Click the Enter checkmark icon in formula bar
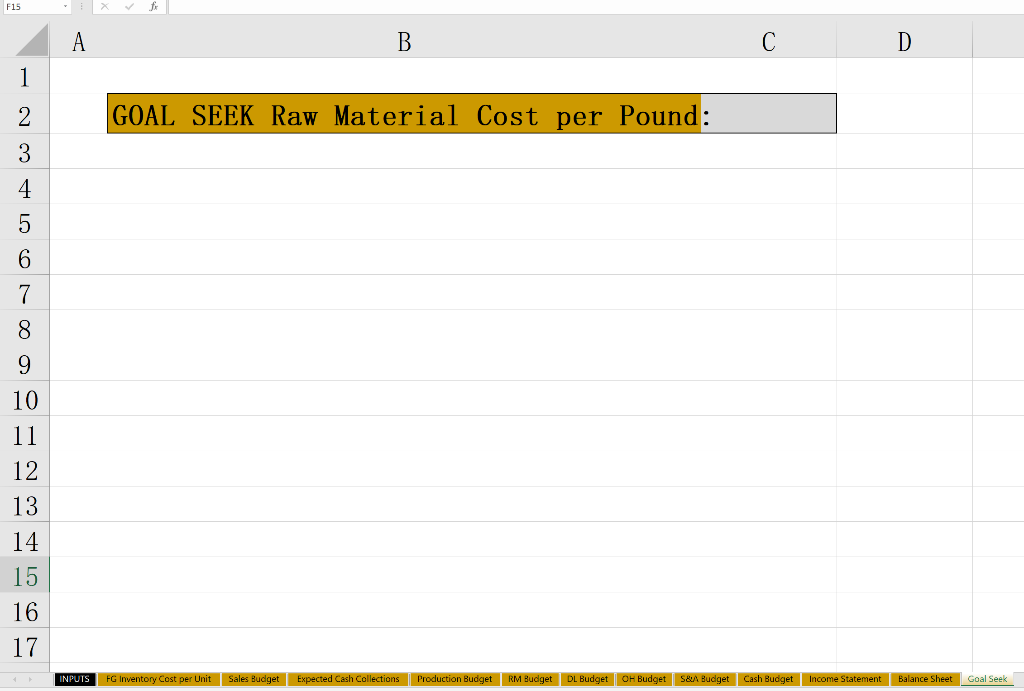The image size is (1024, 691). [129, 7]
